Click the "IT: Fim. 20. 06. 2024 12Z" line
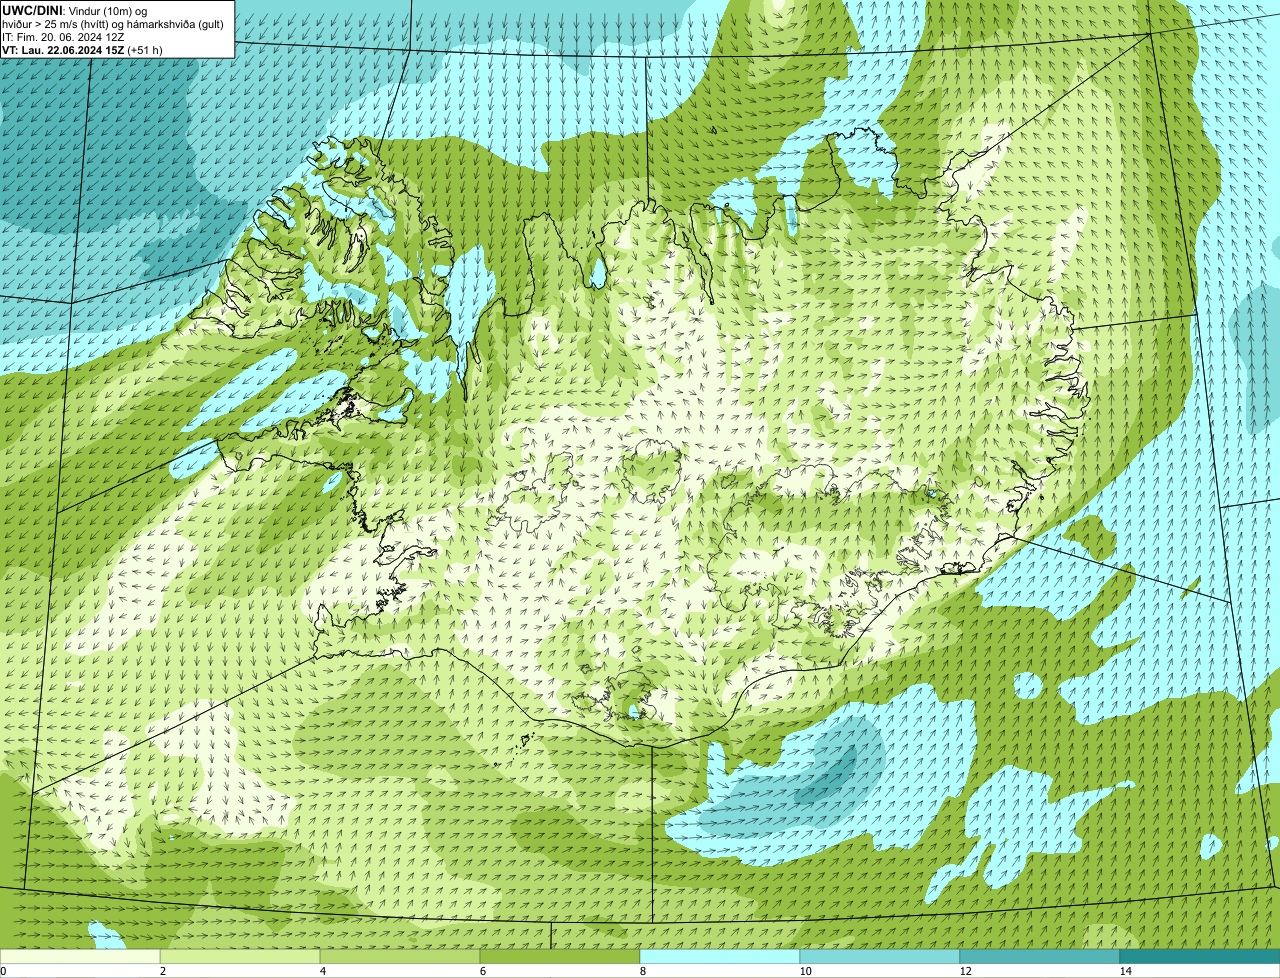The image size is (1280, 978). pos(63,36)
